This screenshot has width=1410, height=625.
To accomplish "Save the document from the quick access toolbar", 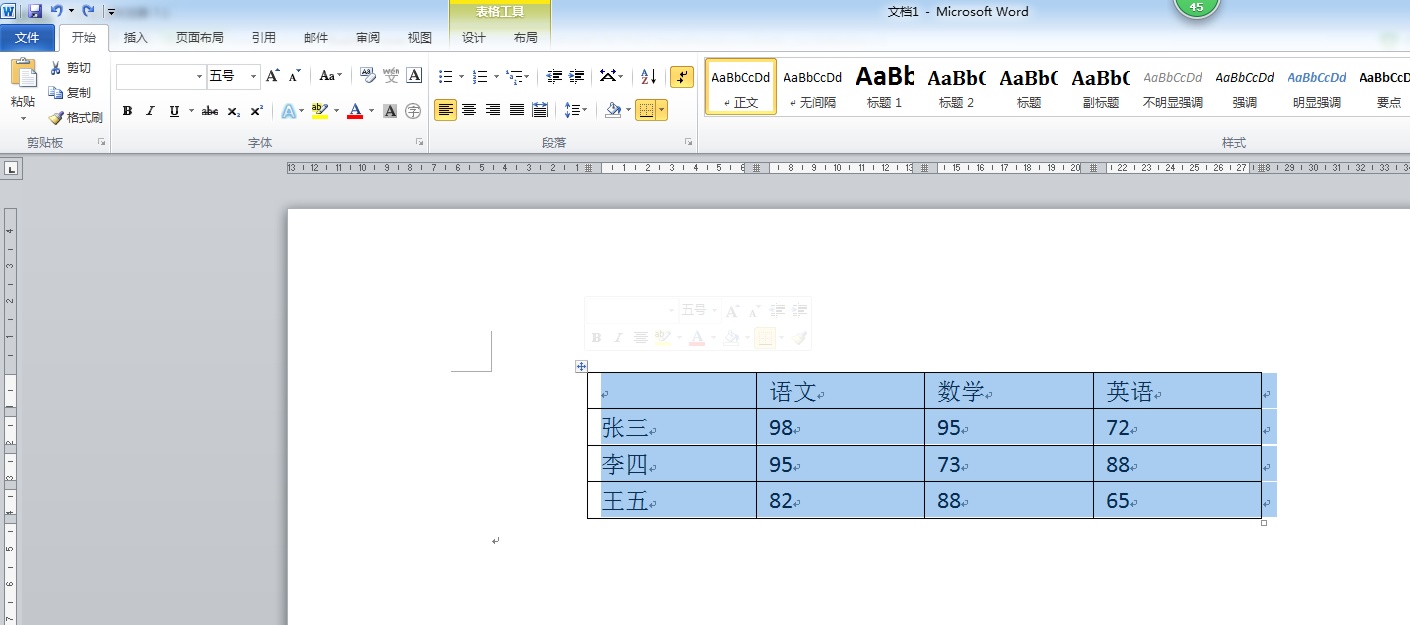I will point(35,11).
